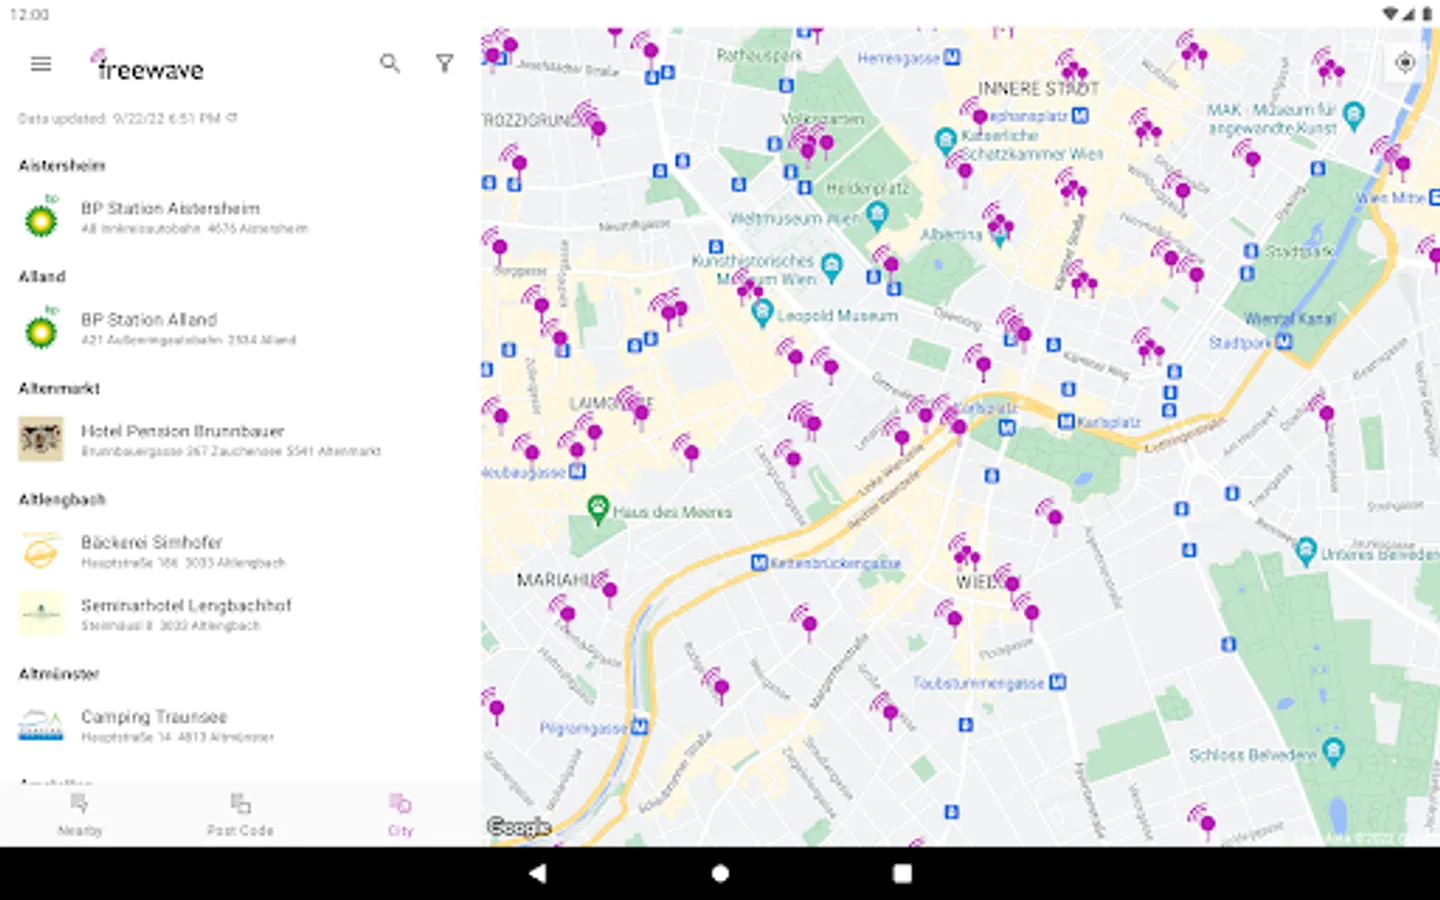Tap the Pilgramgasse metro station icon
Viewport: 1440px width, 900px height.
[x=640, y=727]
